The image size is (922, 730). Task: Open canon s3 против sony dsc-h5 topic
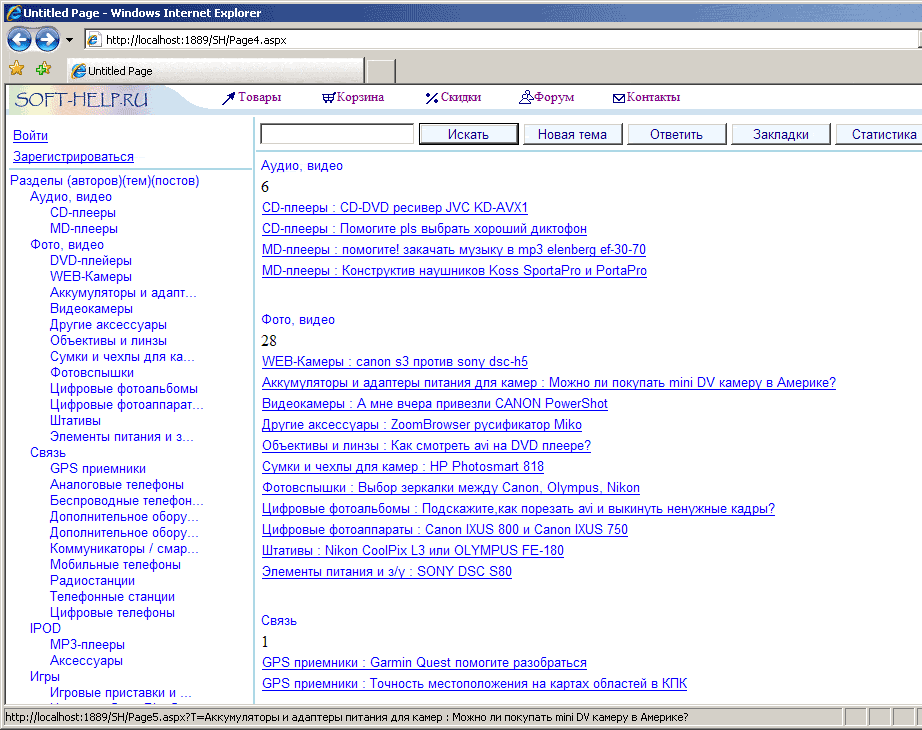click(395, 361)
